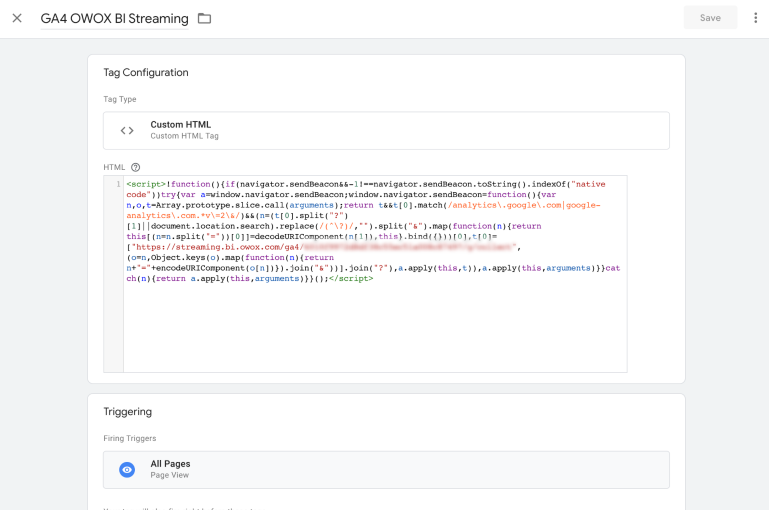Open the All Pages firing trigger
The height and width of the screenshot is (510, 769).
(386, 470)
